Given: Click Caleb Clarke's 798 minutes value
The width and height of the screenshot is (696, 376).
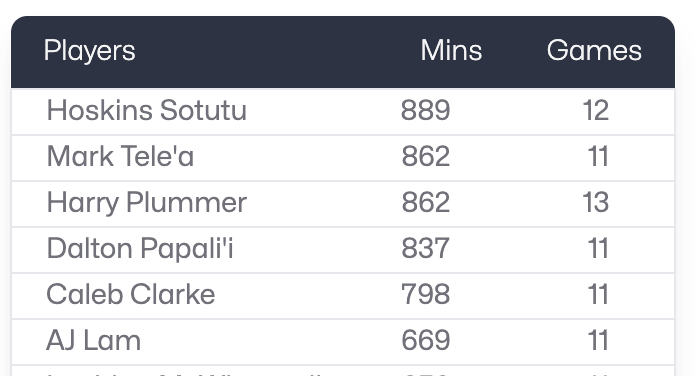Looking at the screenshot, I should [426, 294].
